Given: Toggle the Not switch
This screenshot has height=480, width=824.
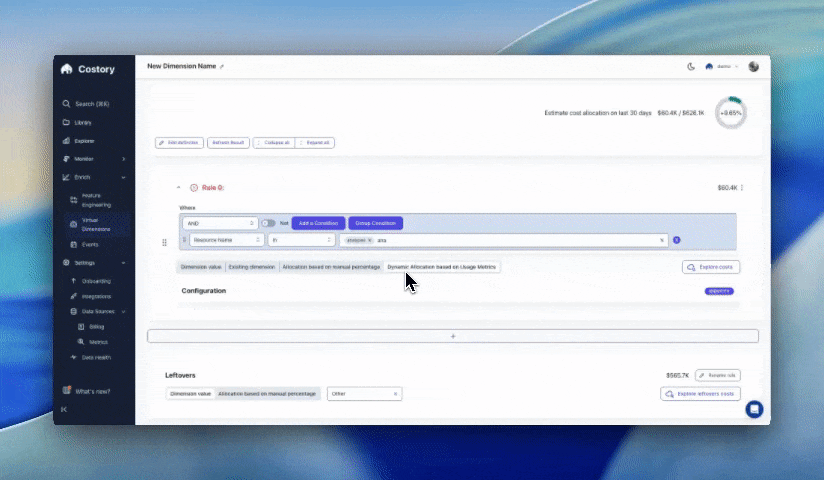Looking at the screenshot, I should 269,223.
